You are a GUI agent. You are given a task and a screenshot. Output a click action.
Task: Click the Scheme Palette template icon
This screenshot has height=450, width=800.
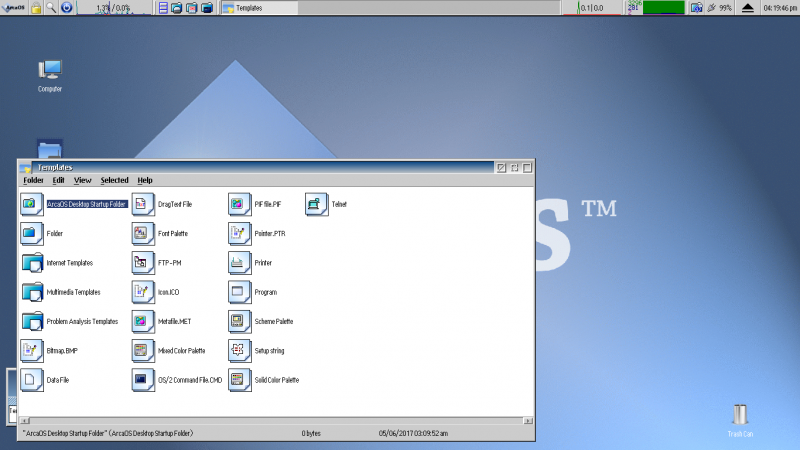(238, 321)
